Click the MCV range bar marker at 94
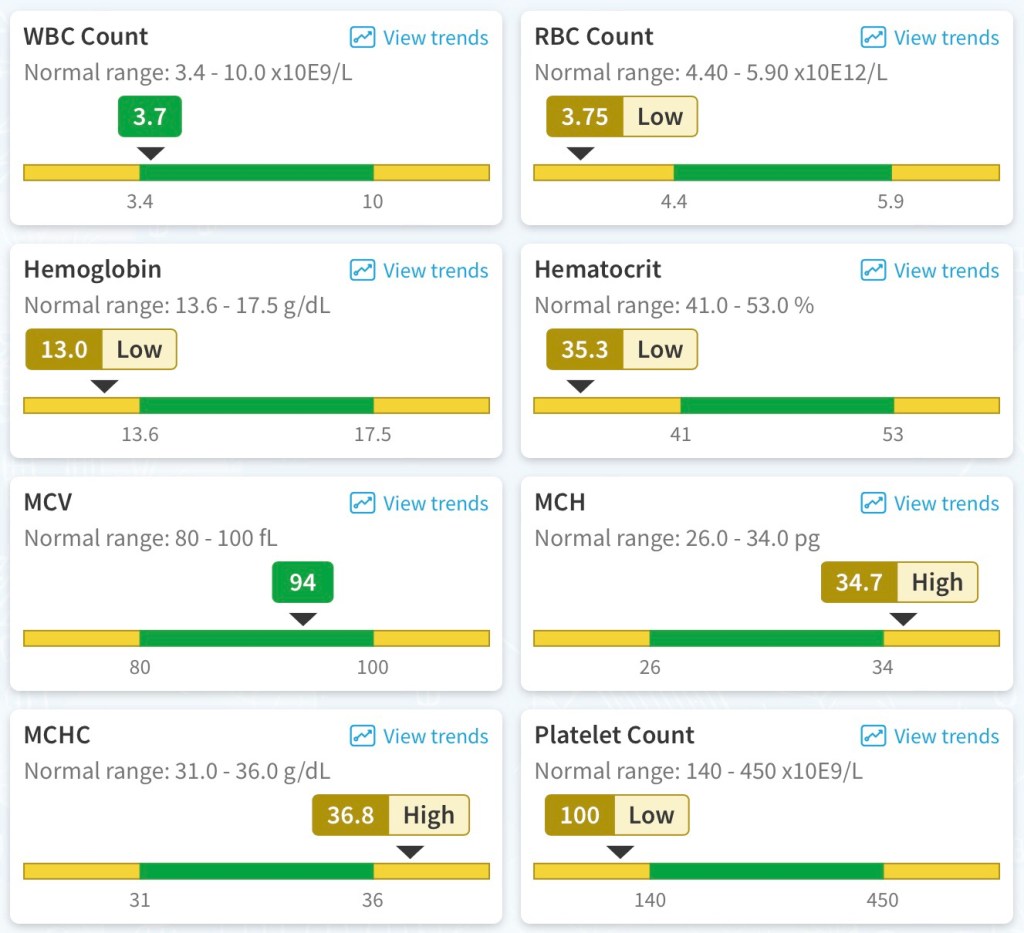The image size is (1024, 933). (x=303, y=620)
